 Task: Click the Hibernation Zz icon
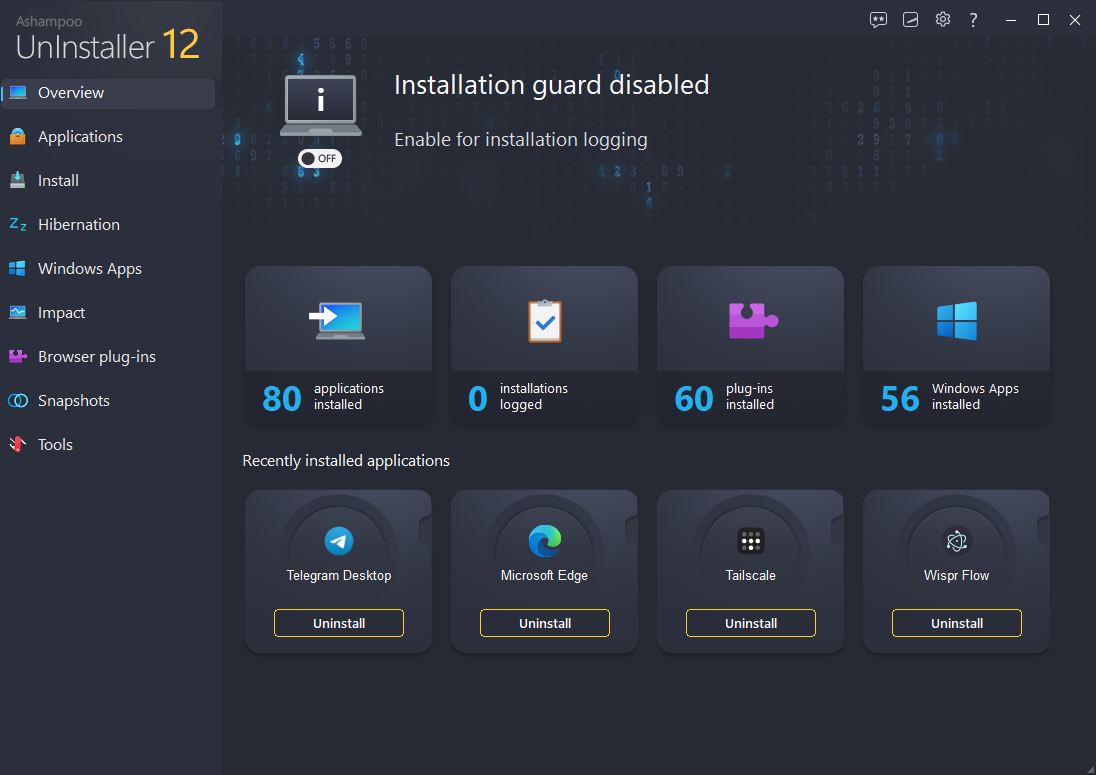18,225
